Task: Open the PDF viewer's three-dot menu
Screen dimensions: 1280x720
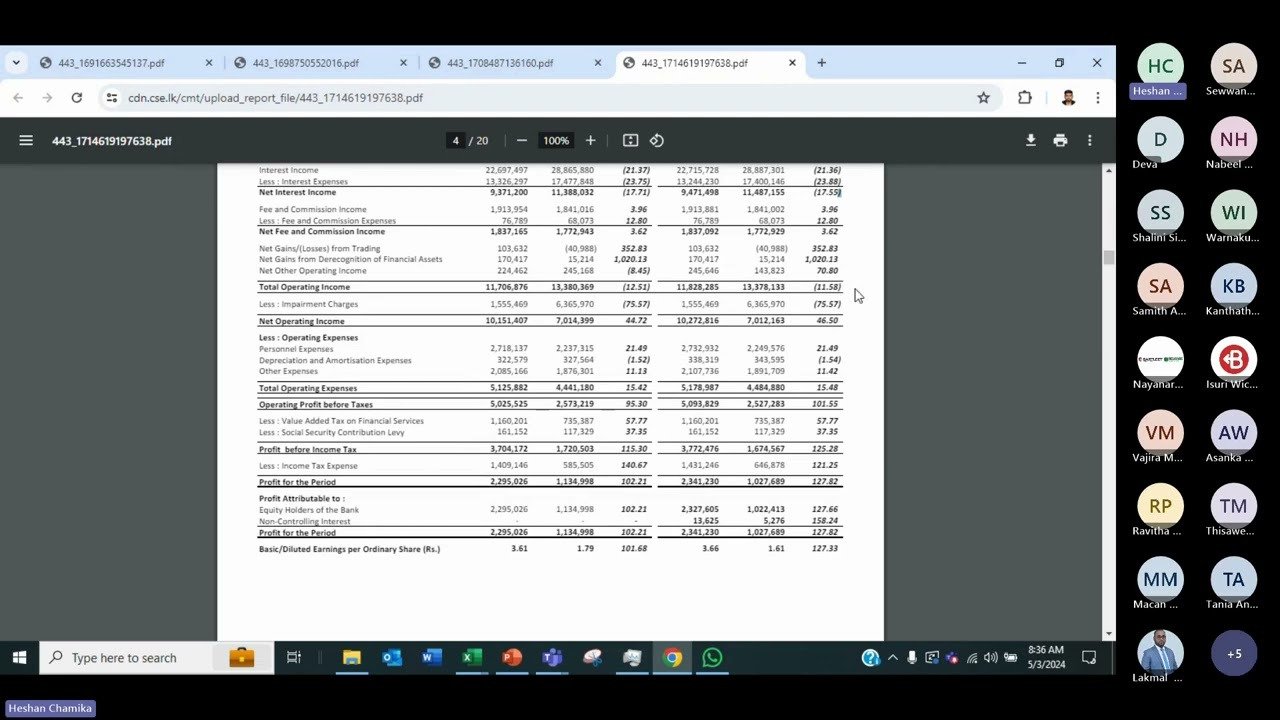Action: [1089, 140]
